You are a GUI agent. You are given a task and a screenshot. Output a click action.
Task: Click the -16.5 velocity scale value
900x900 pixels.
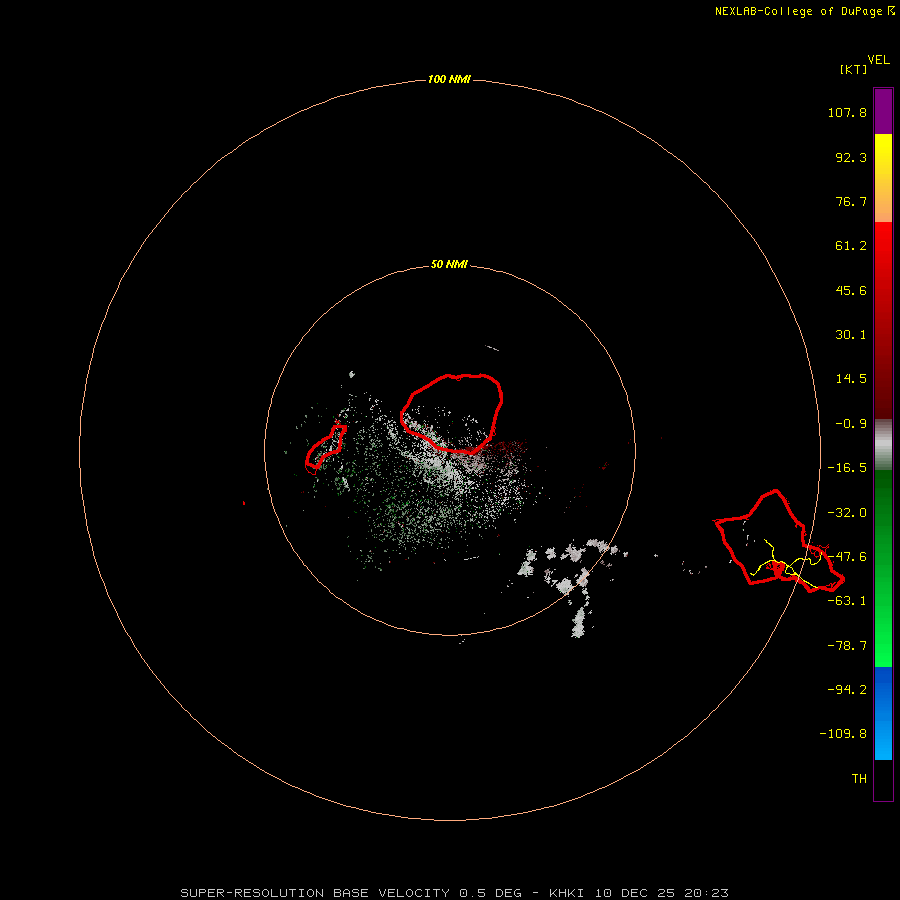click(x=847, y=468)
